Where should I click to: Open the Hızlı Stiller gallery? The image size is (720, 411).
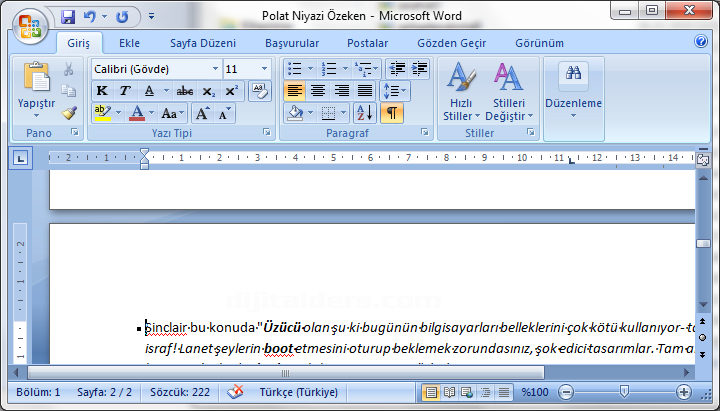tap(461, 92)
